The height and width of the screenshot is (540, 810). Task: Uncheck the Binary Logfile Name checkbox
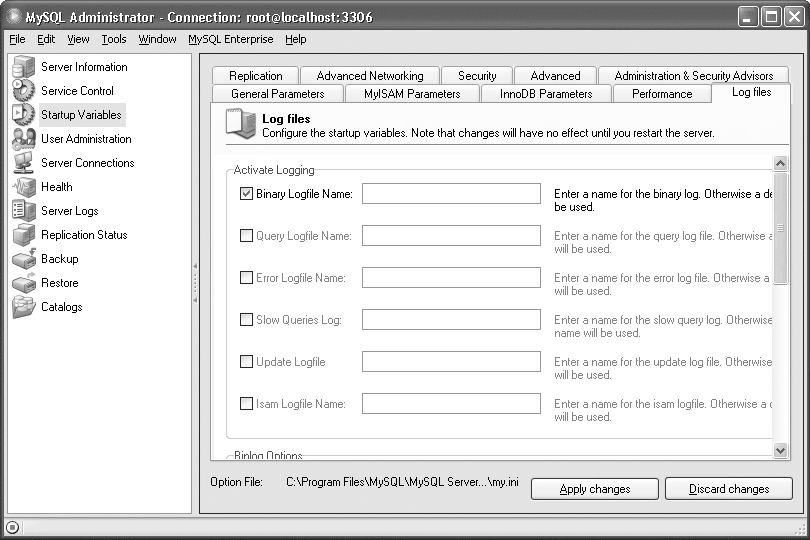coord(246,194)
